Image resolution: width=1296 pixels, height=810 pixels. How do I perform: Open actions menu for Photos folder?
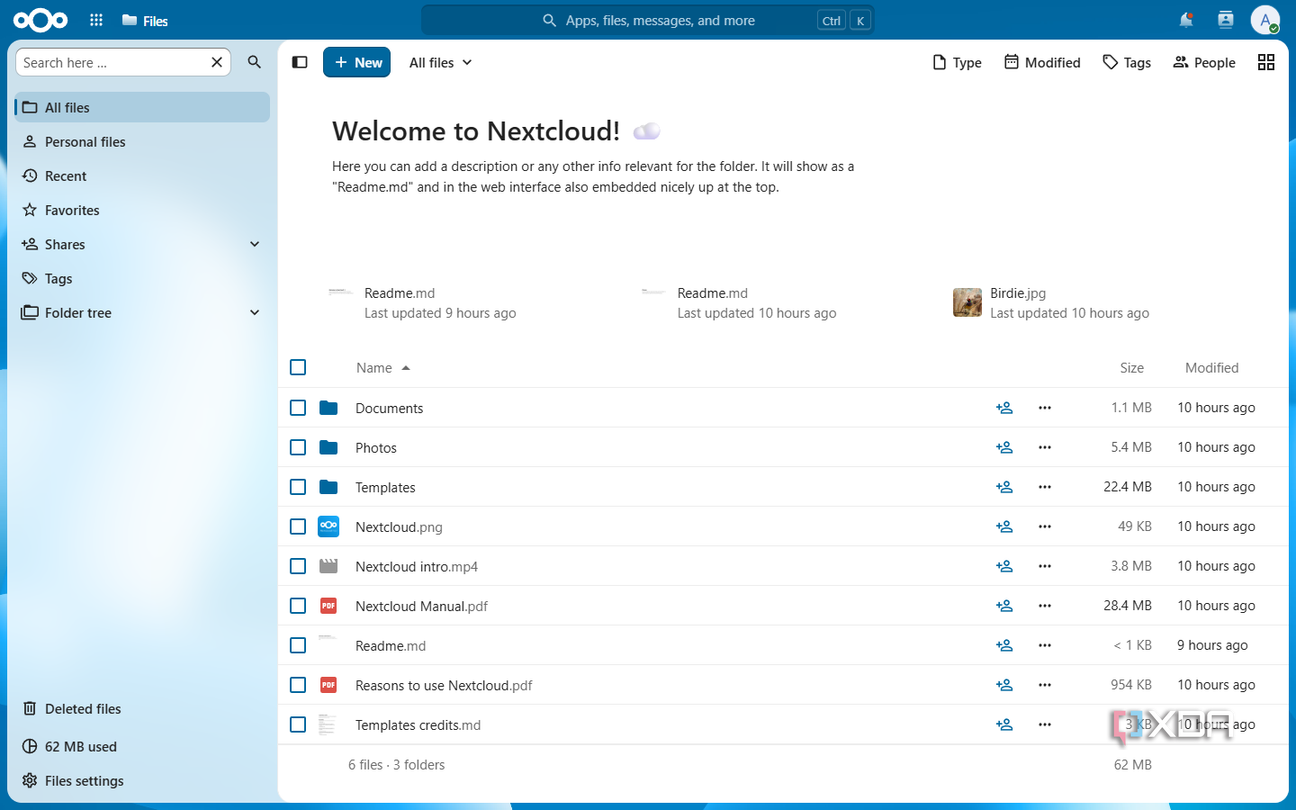(1045, 447)
